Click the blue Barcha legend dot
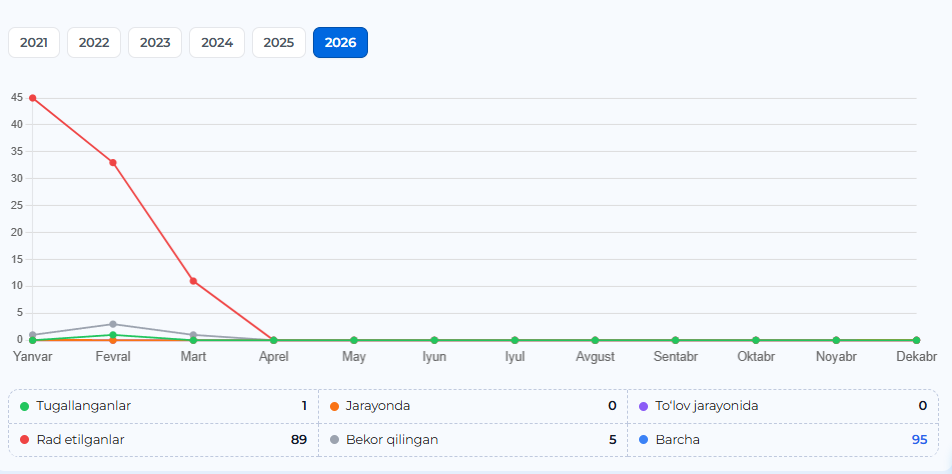This screenshot has width=952, height=474. (x=644, y=439)
